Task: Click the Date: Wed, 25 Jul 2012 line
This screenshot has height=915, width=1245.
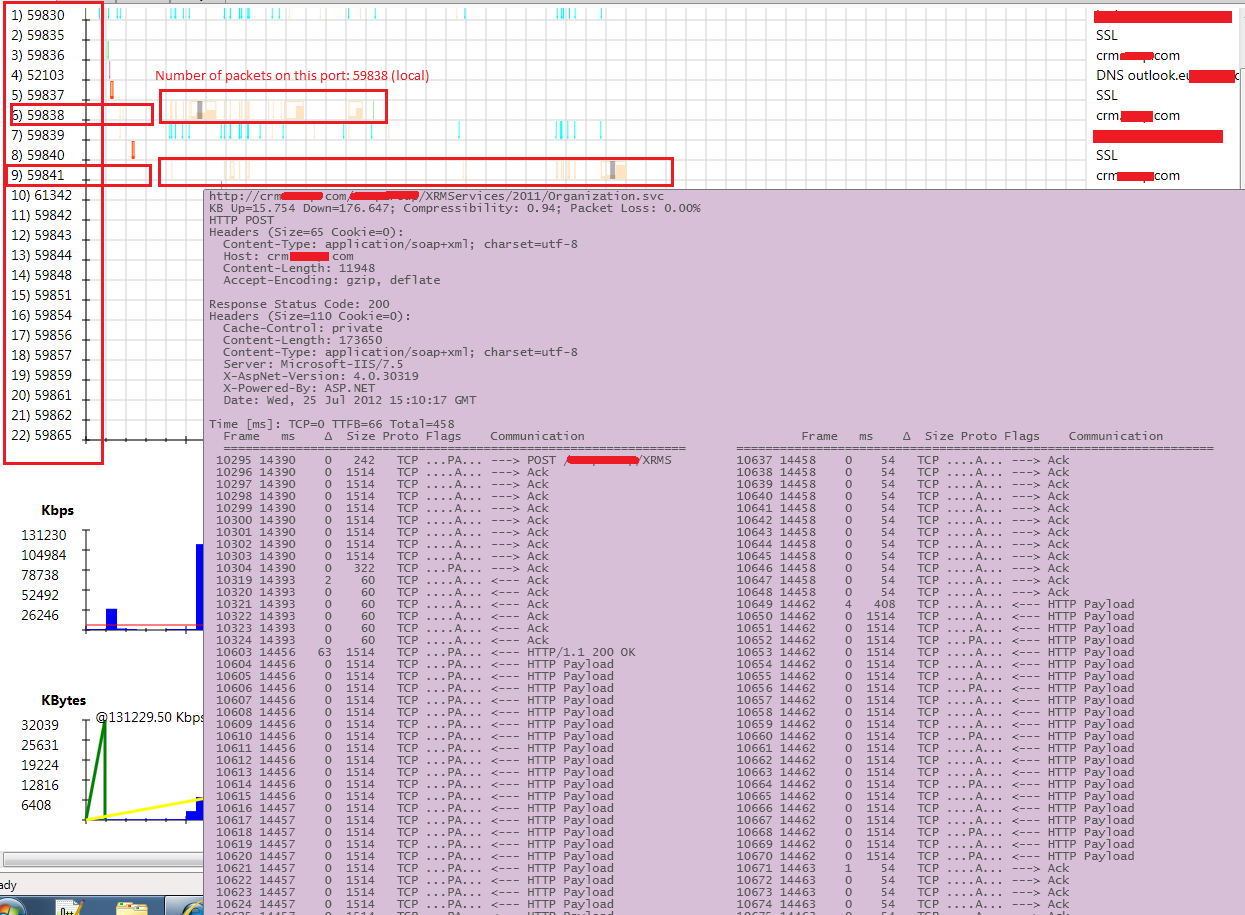Action: coord(350,400)
